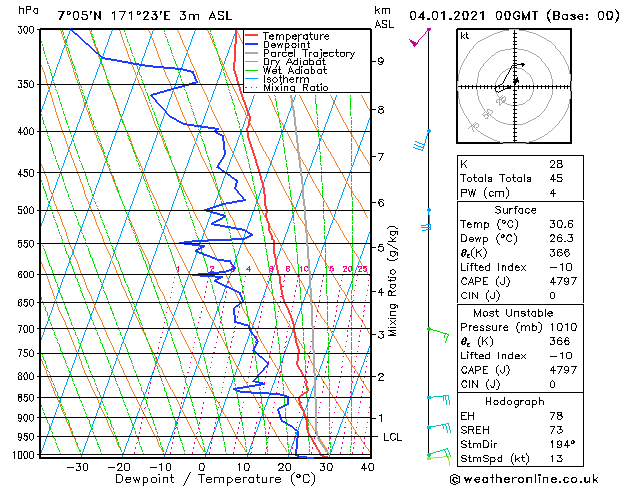Click the blue Dewpoint legend line sample
Image resolution: width=629 pixels, height=486 pixels.
[252, 45]
